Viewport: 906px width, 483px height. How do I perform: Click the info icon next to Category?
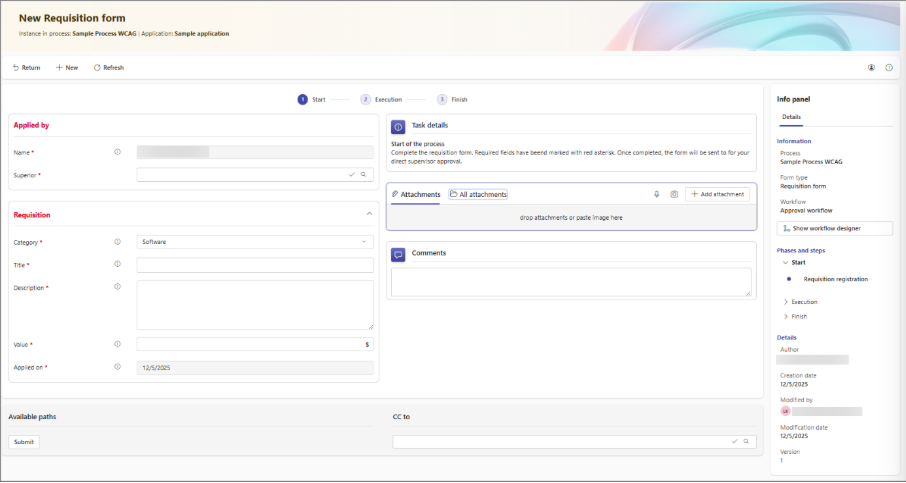coord(117,241)
